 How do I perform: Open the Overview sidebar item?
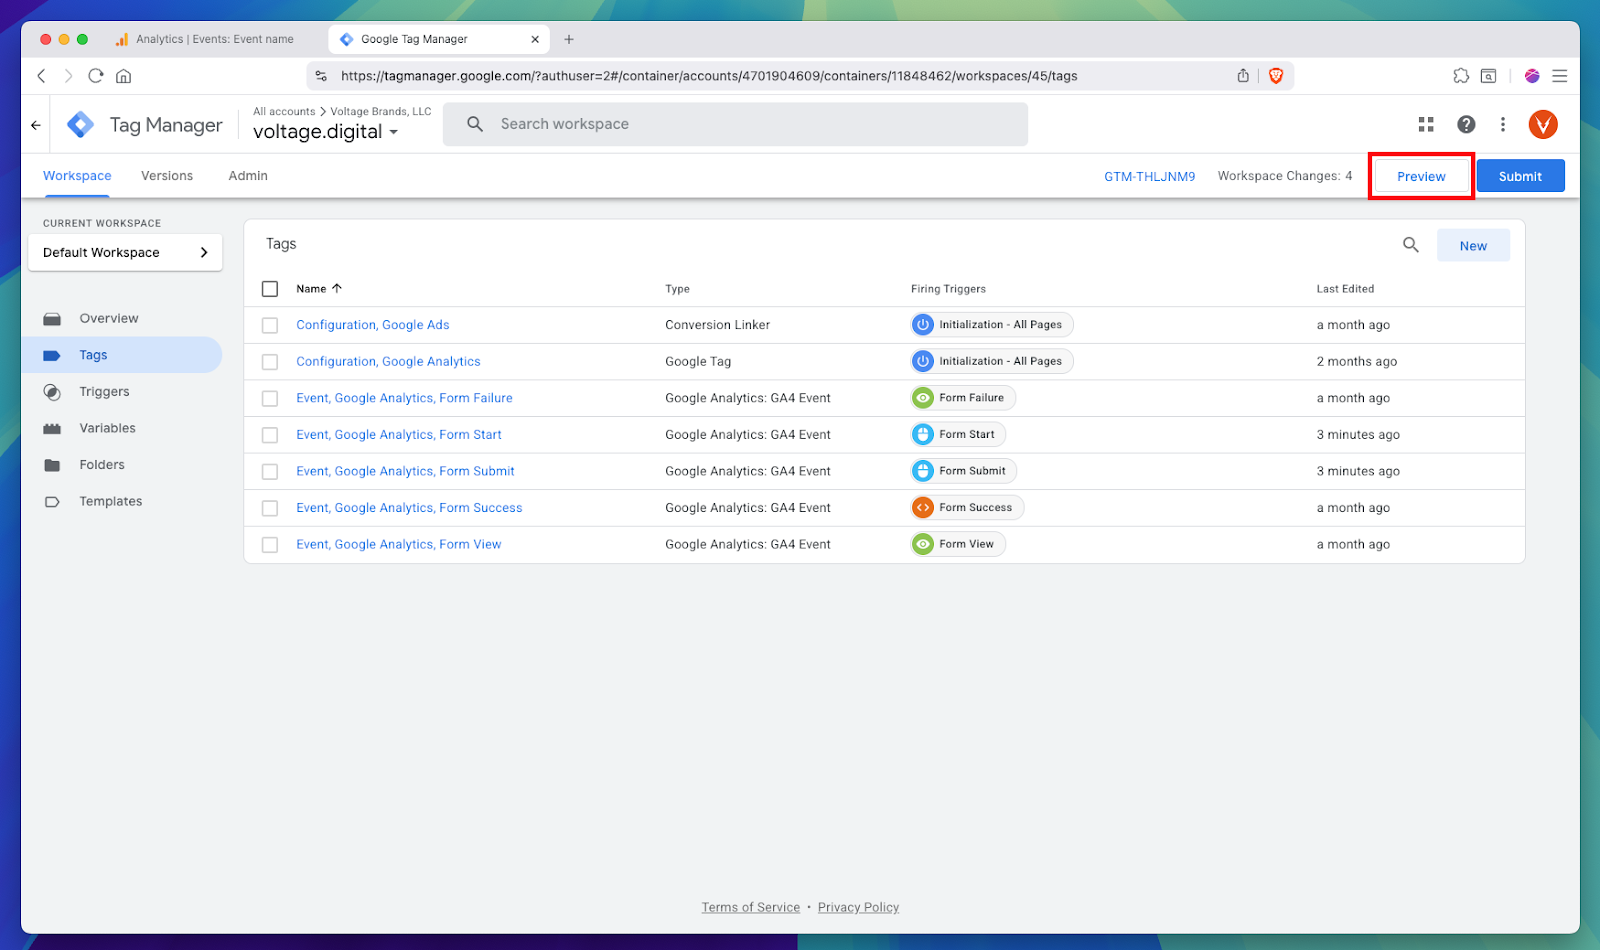point(108,318)
